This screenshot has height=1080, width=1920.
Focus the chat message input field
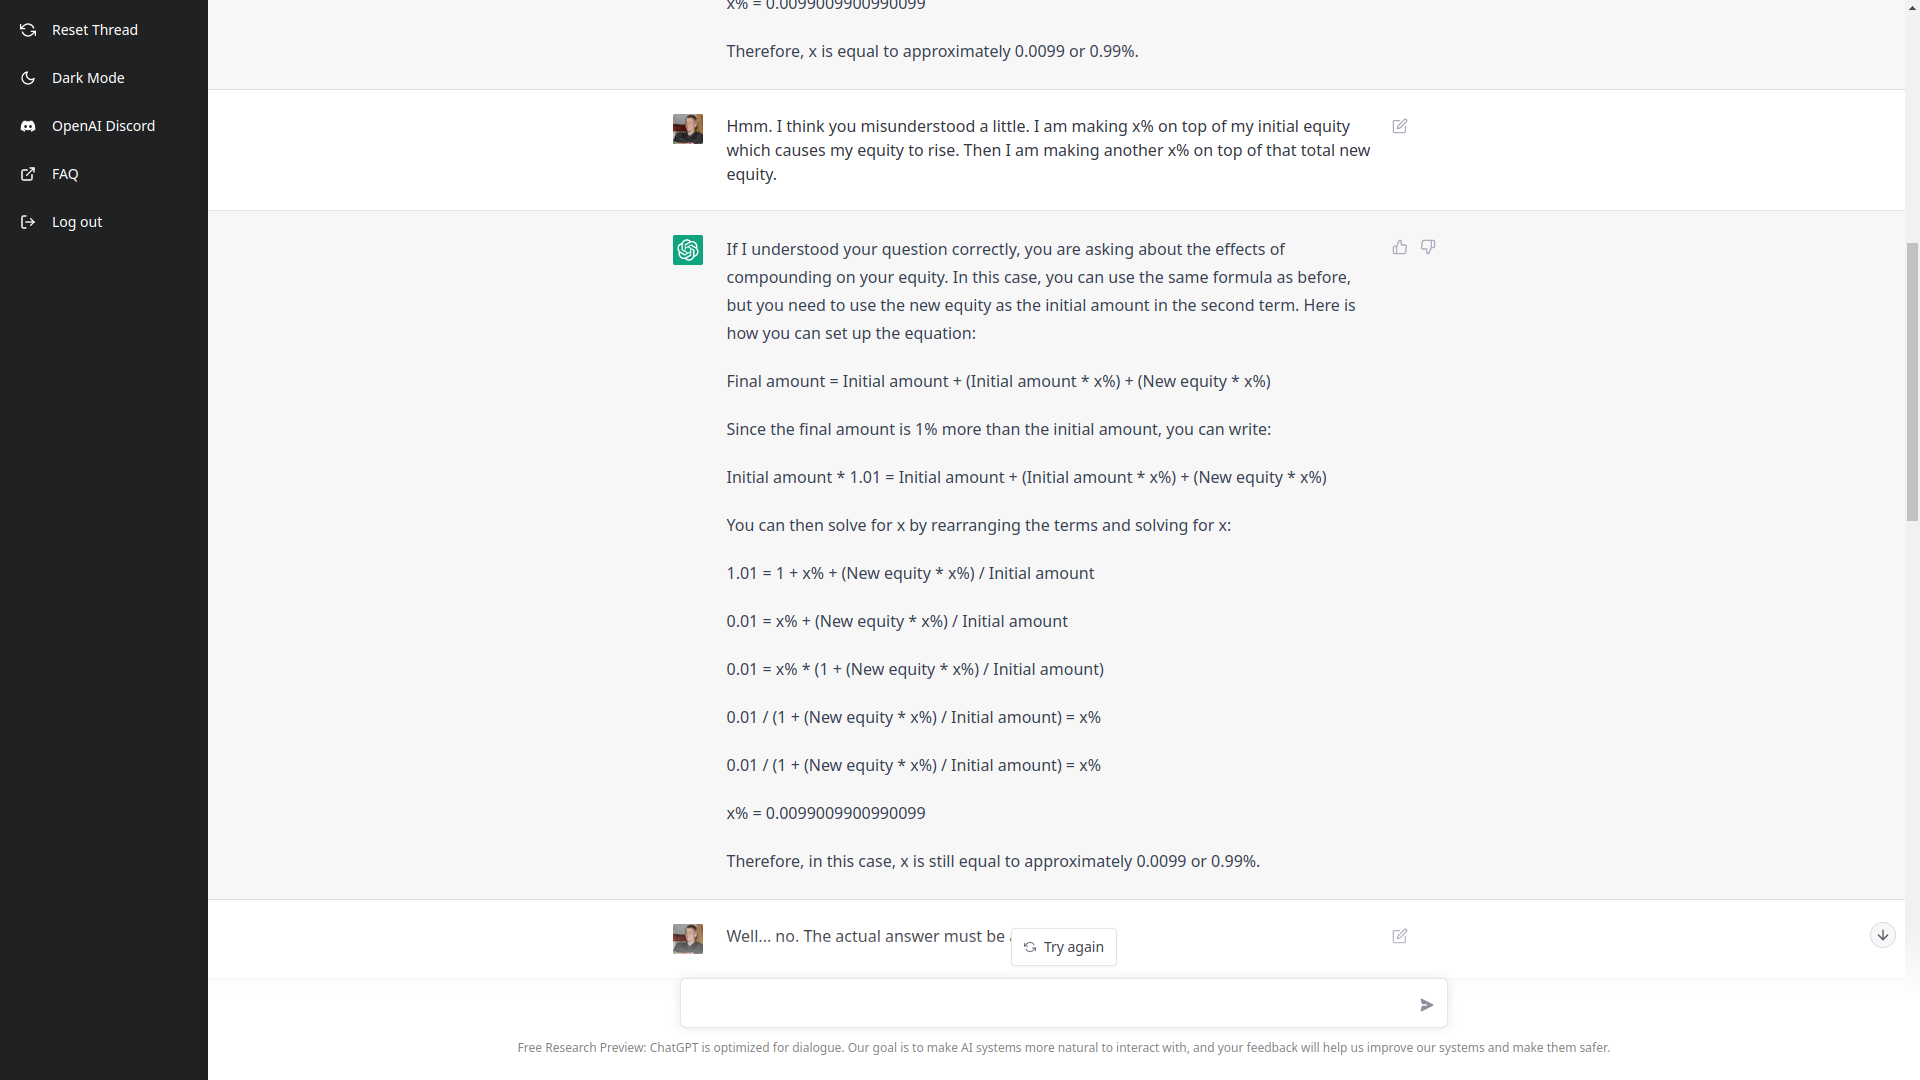tap(1045, 1003)
